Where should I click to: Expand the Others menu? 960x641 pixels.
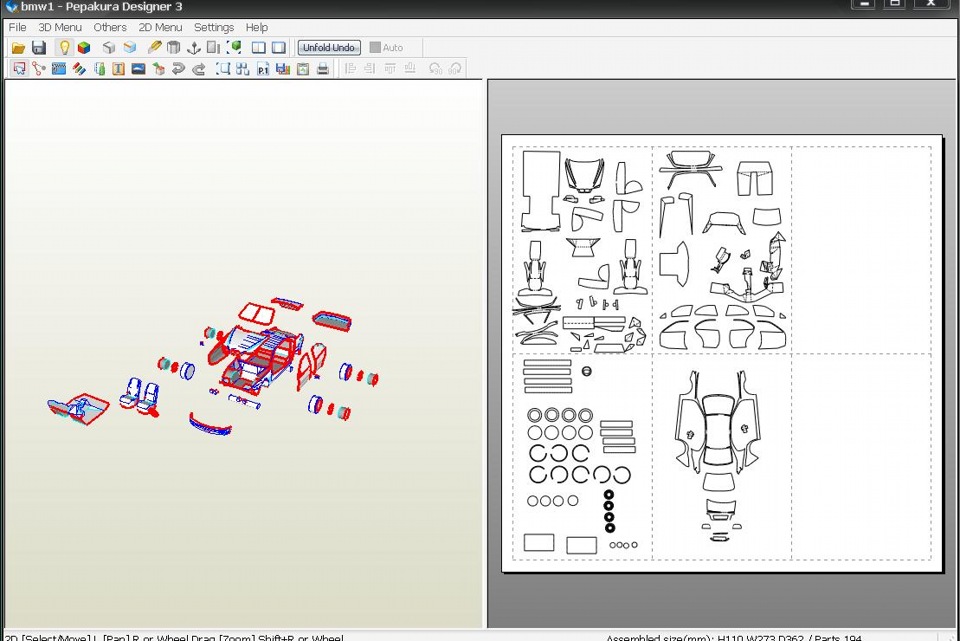tap(110, 27)
